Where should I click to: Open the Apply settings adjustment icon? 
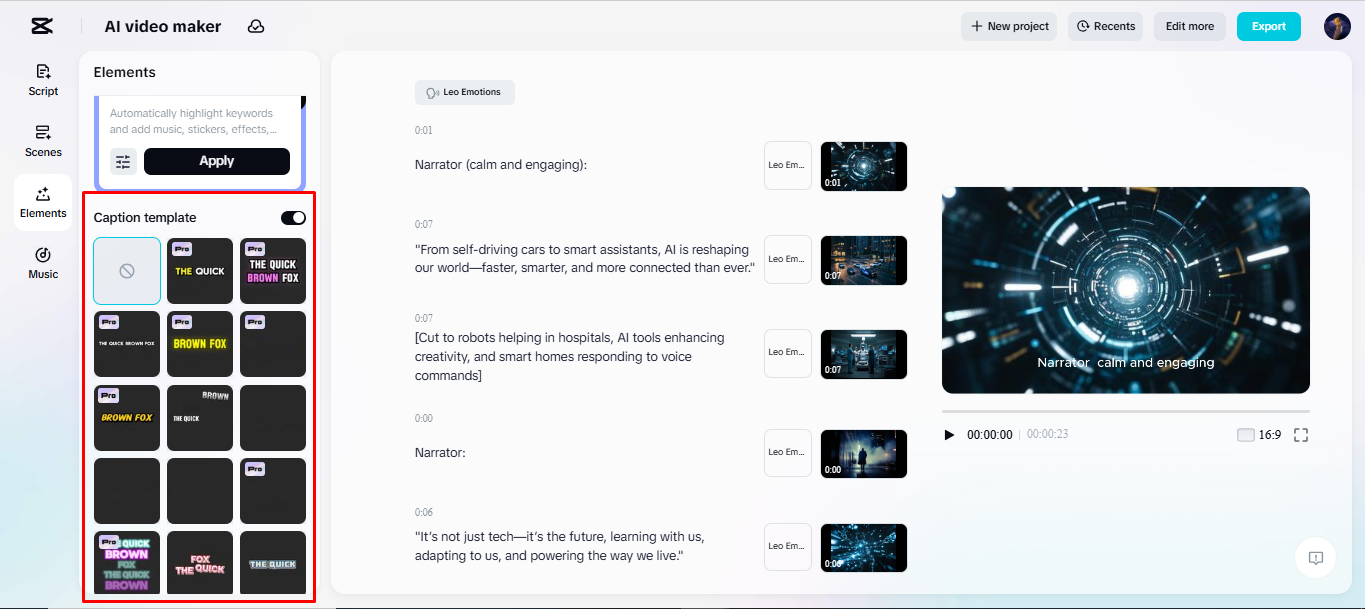click(x=123, y=161)
